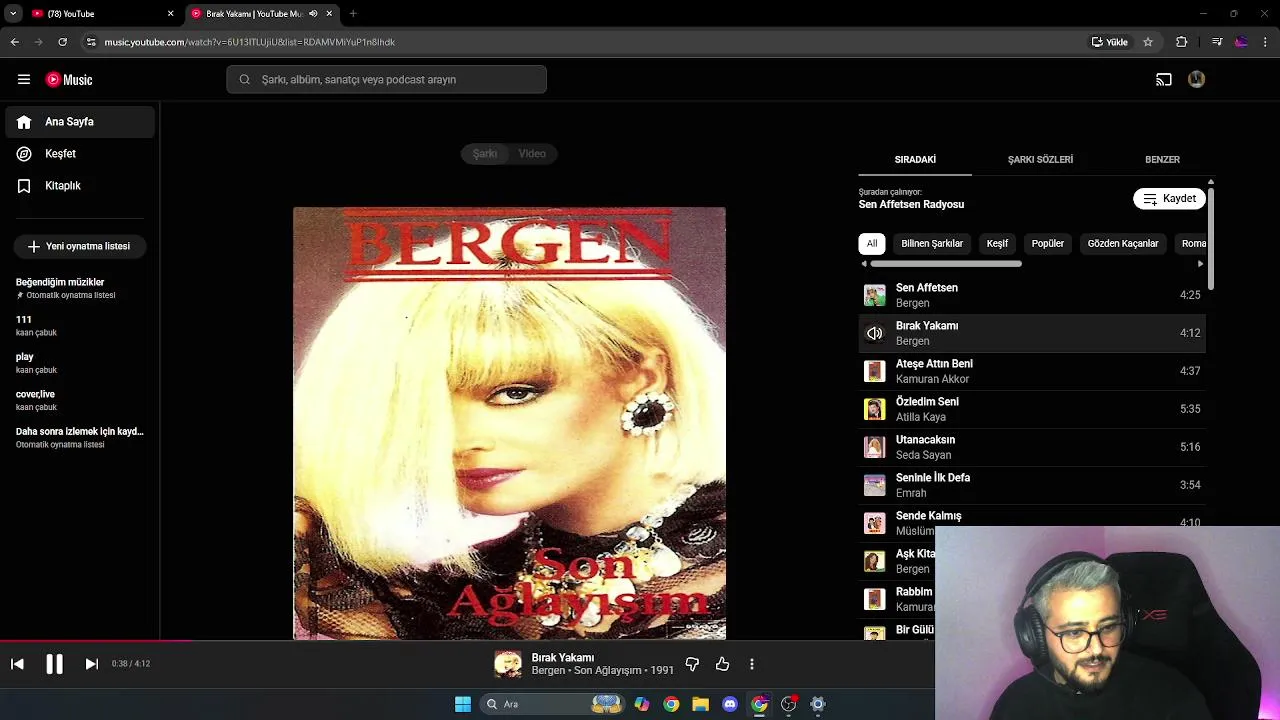
Task: Click the Özledim Seni thumbnail
Action: point(875,409)
